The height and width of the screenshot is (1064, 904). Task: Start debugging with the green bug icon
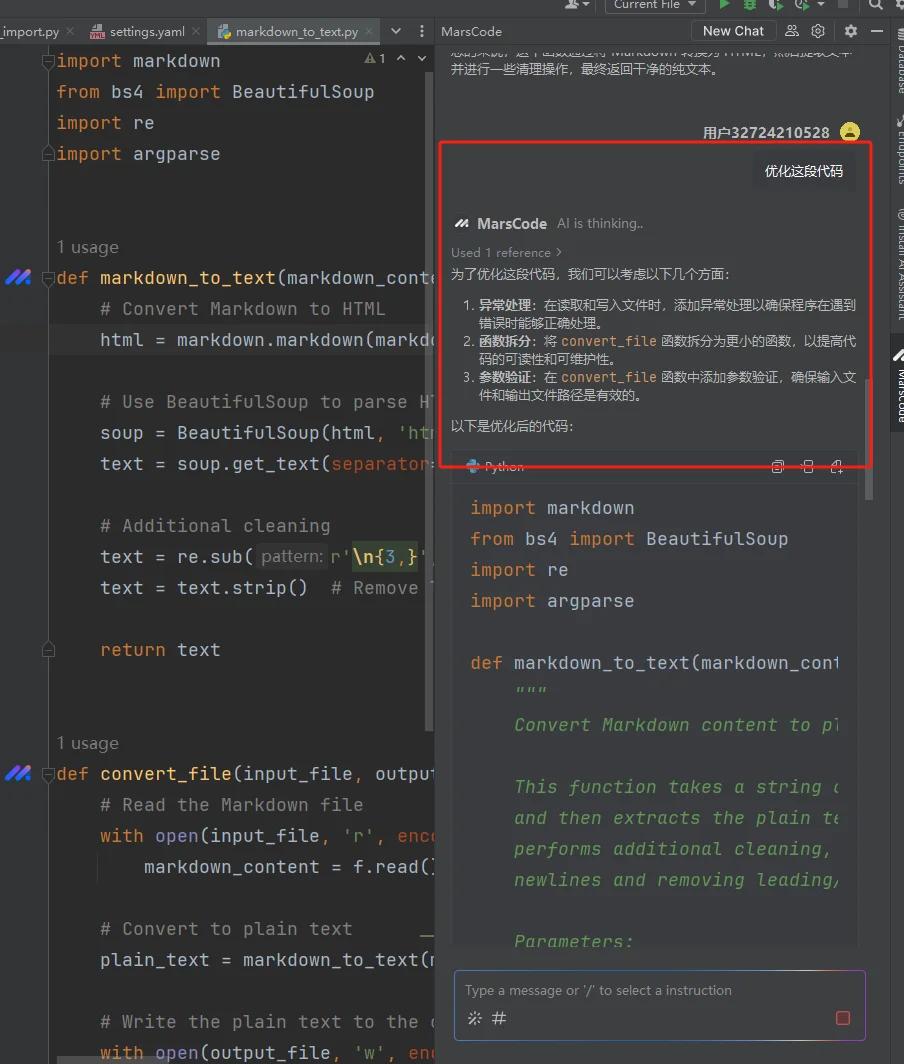point(750,4)
